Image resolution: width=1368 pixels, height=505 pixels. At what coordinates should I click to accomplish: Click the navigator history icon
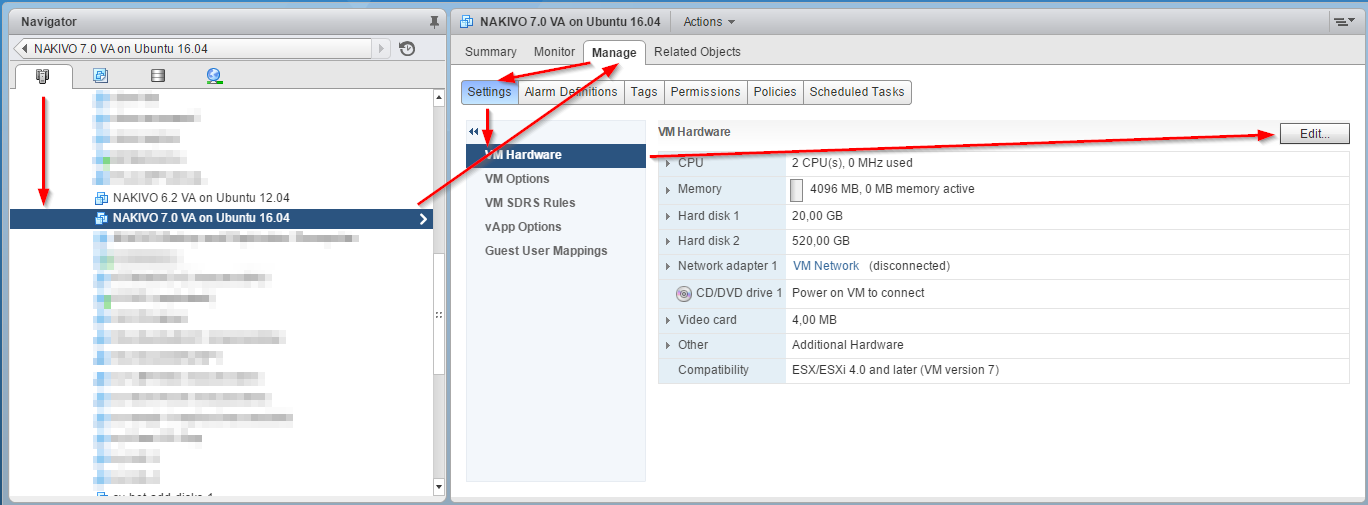[407, 48]
